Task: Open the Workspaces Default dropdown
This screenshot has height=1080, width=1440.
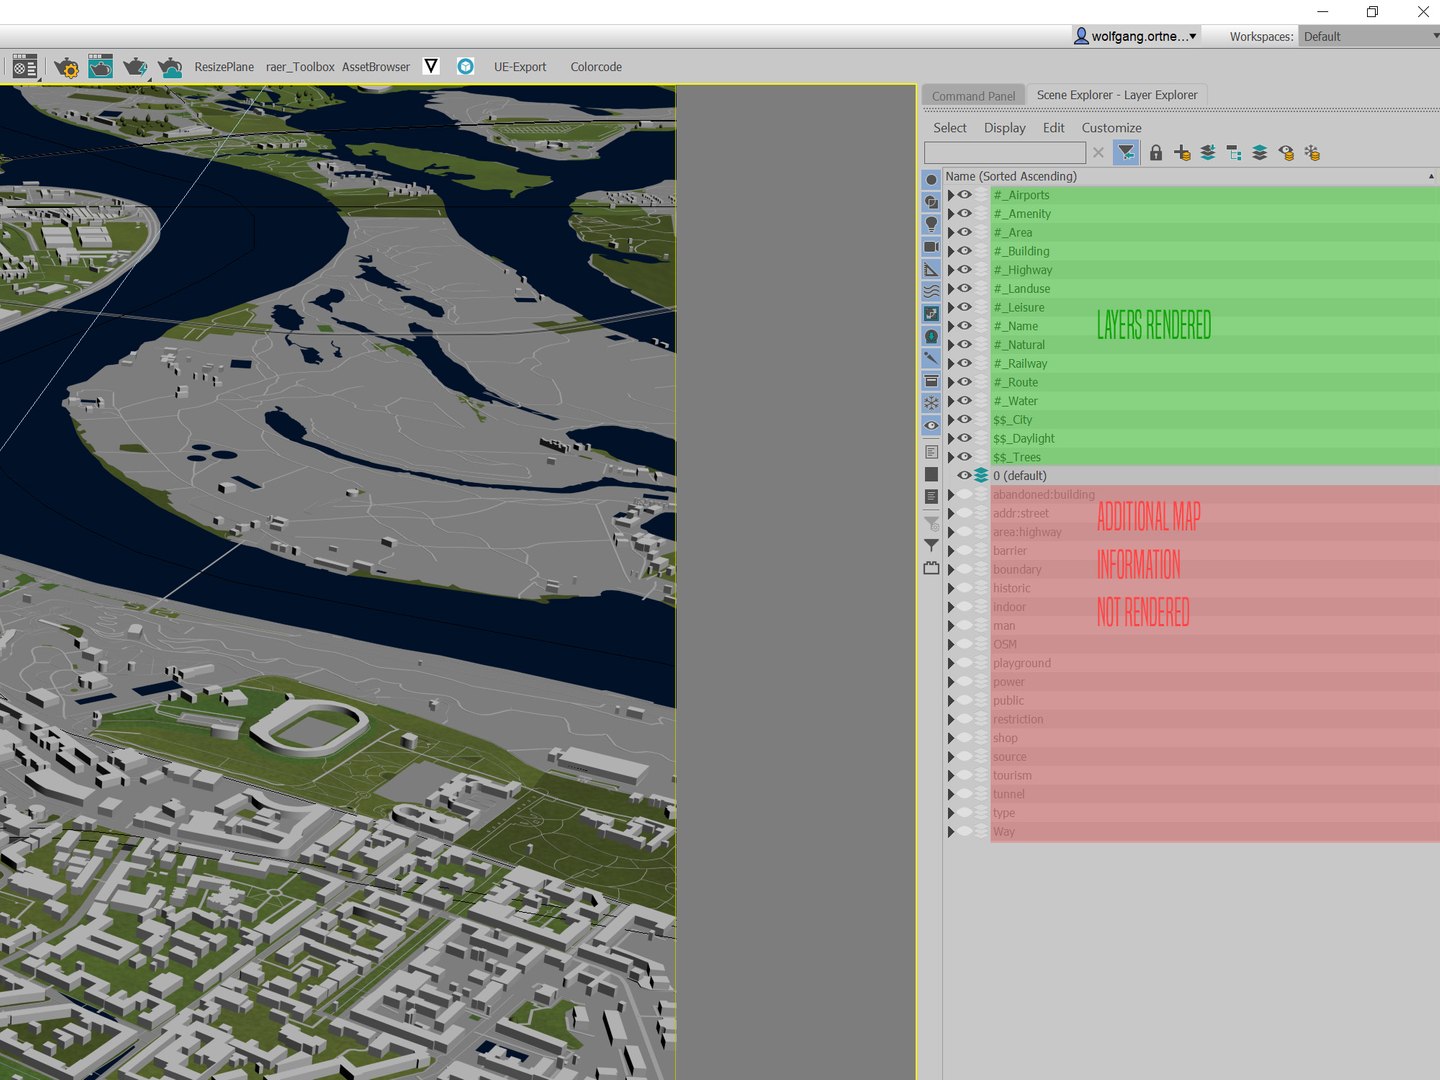Action: pos(1370,36)
